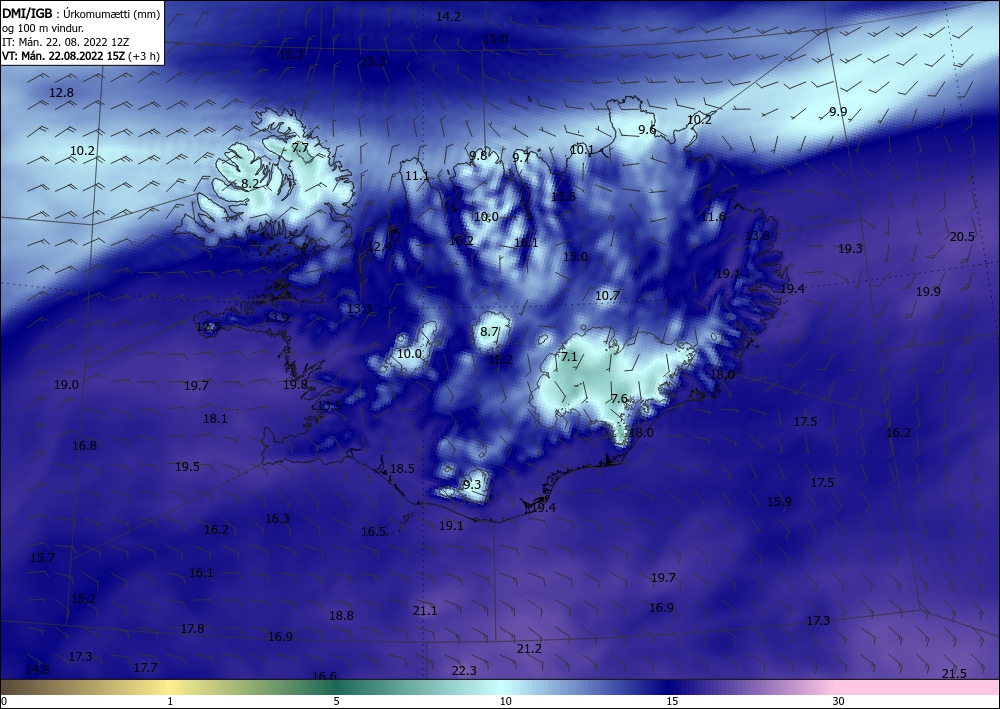Viewport: 1000px width, 709px height.
Task: Select the '30' tick label on the color scale
Action: (x=838, y=702)
